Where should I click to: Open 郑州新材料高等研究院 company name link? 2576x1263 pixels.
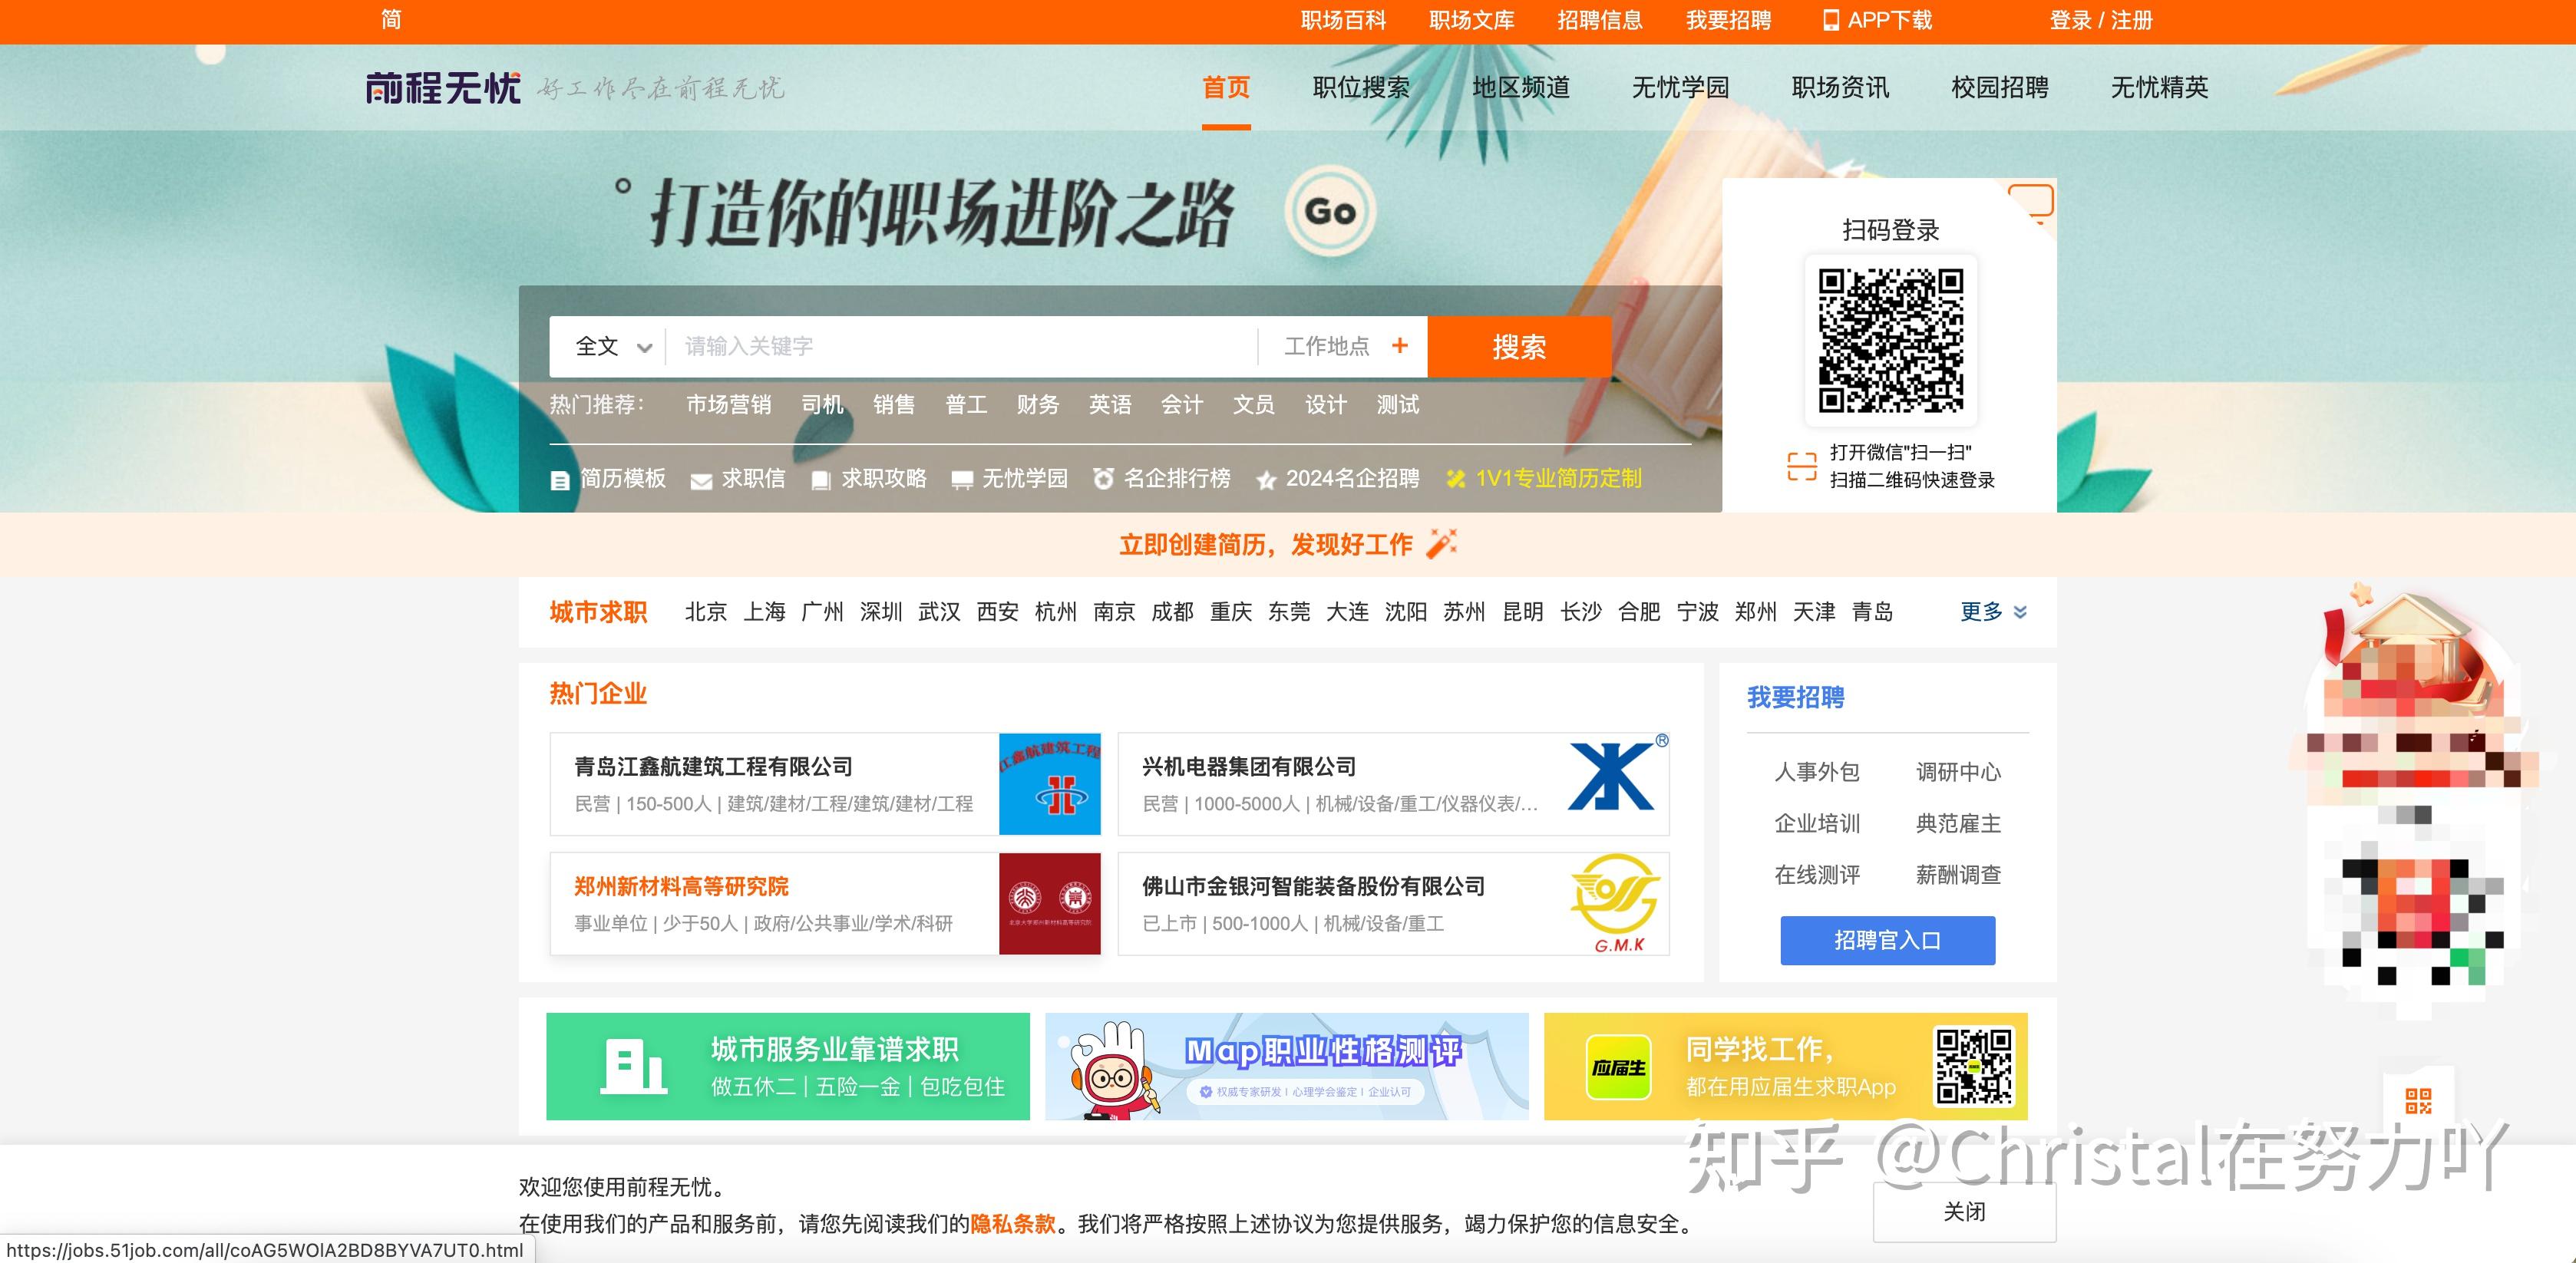pos(681,886)
